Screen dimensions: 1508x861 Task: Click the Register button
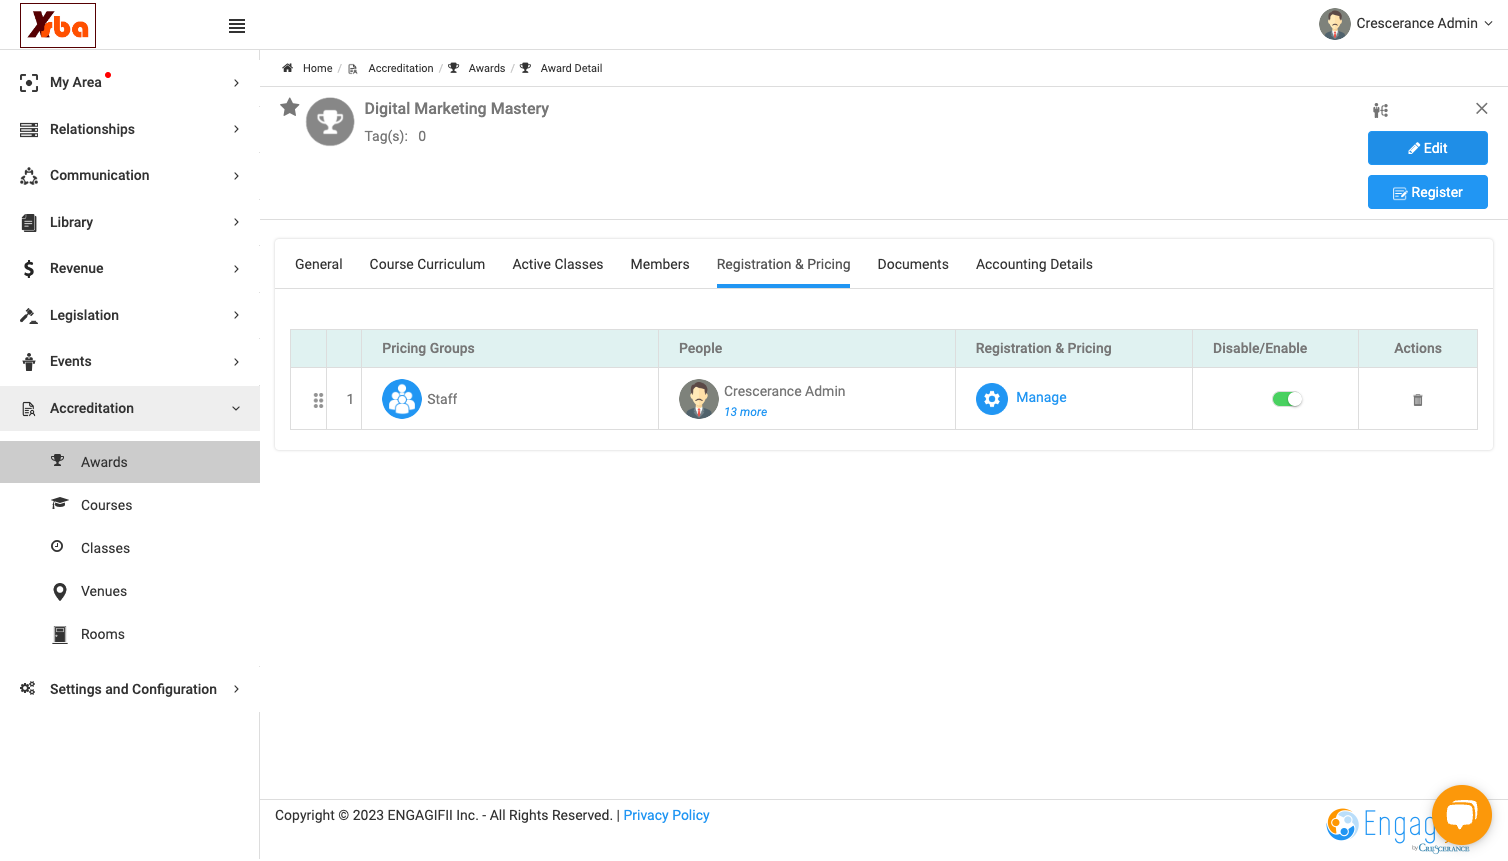tap(1428, 192)
